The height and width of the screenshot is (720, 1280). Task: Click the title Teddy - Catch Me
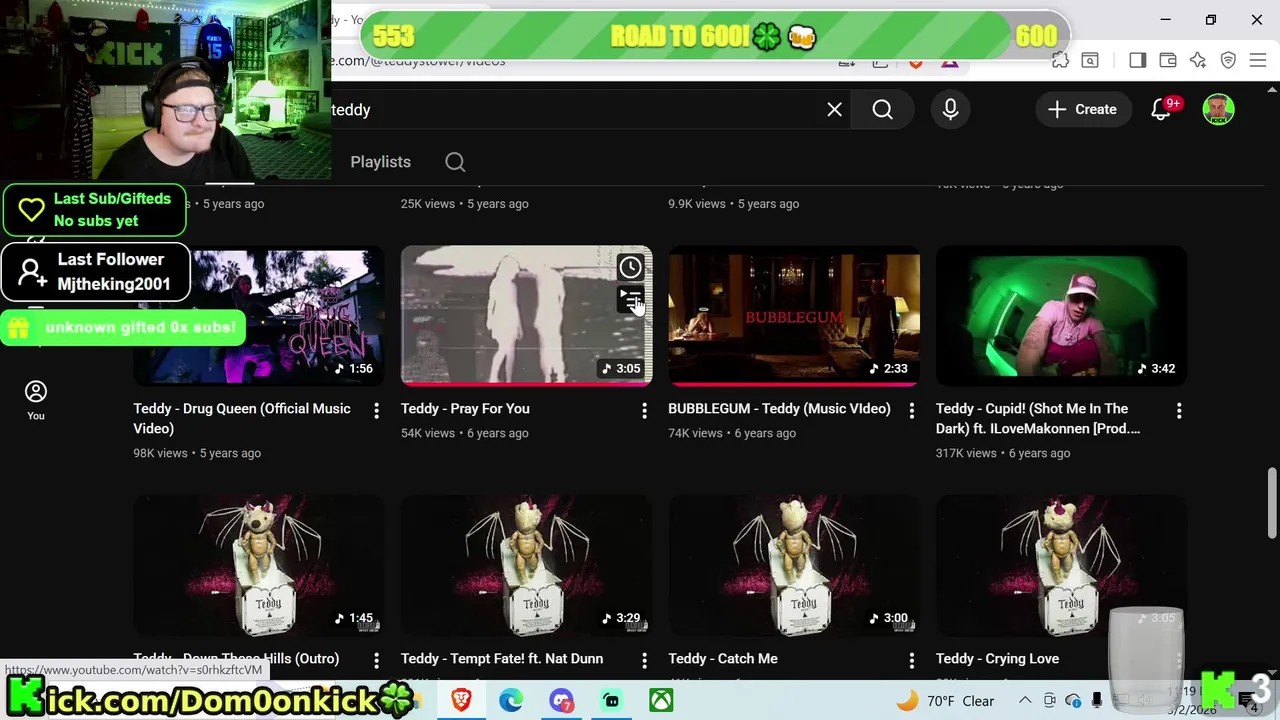pyautogui.click(x=723, y=658)
